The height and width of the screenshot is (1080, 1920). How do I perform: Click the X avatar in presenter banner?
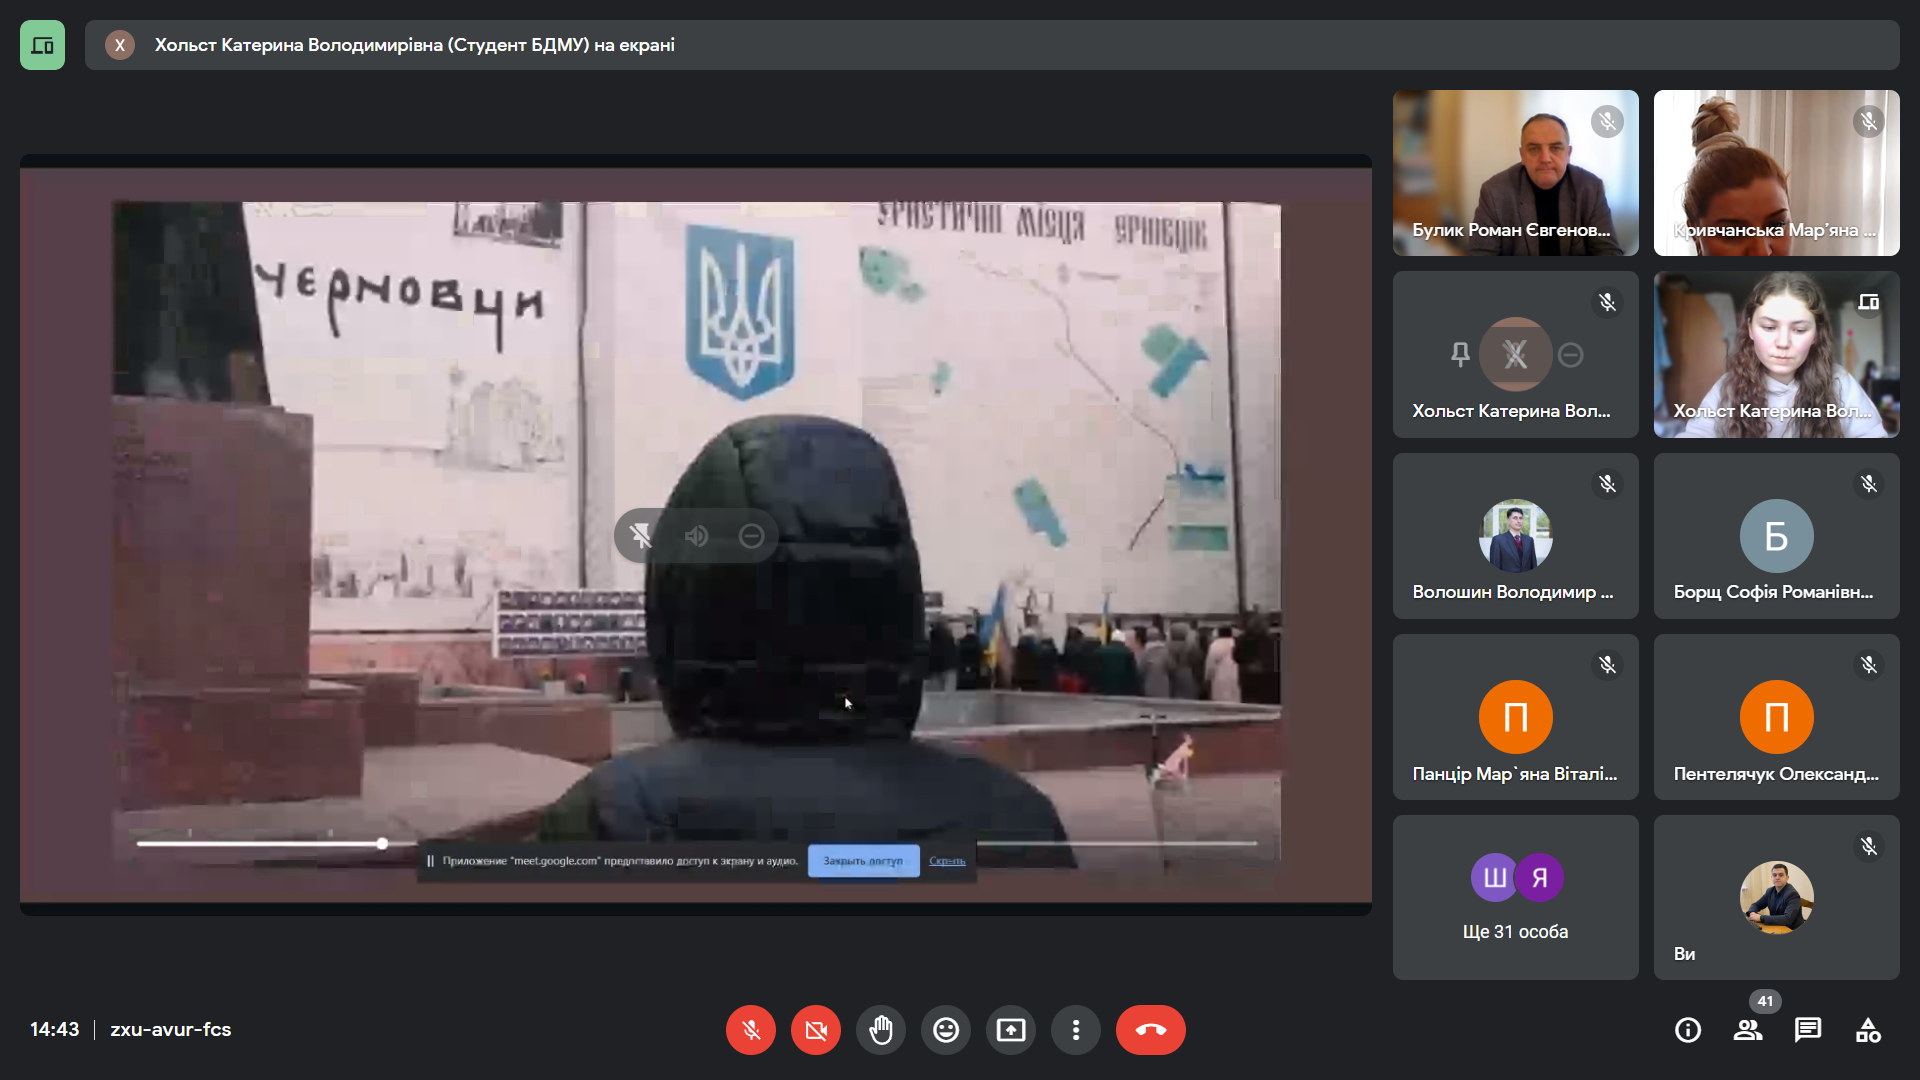[120, 45]
